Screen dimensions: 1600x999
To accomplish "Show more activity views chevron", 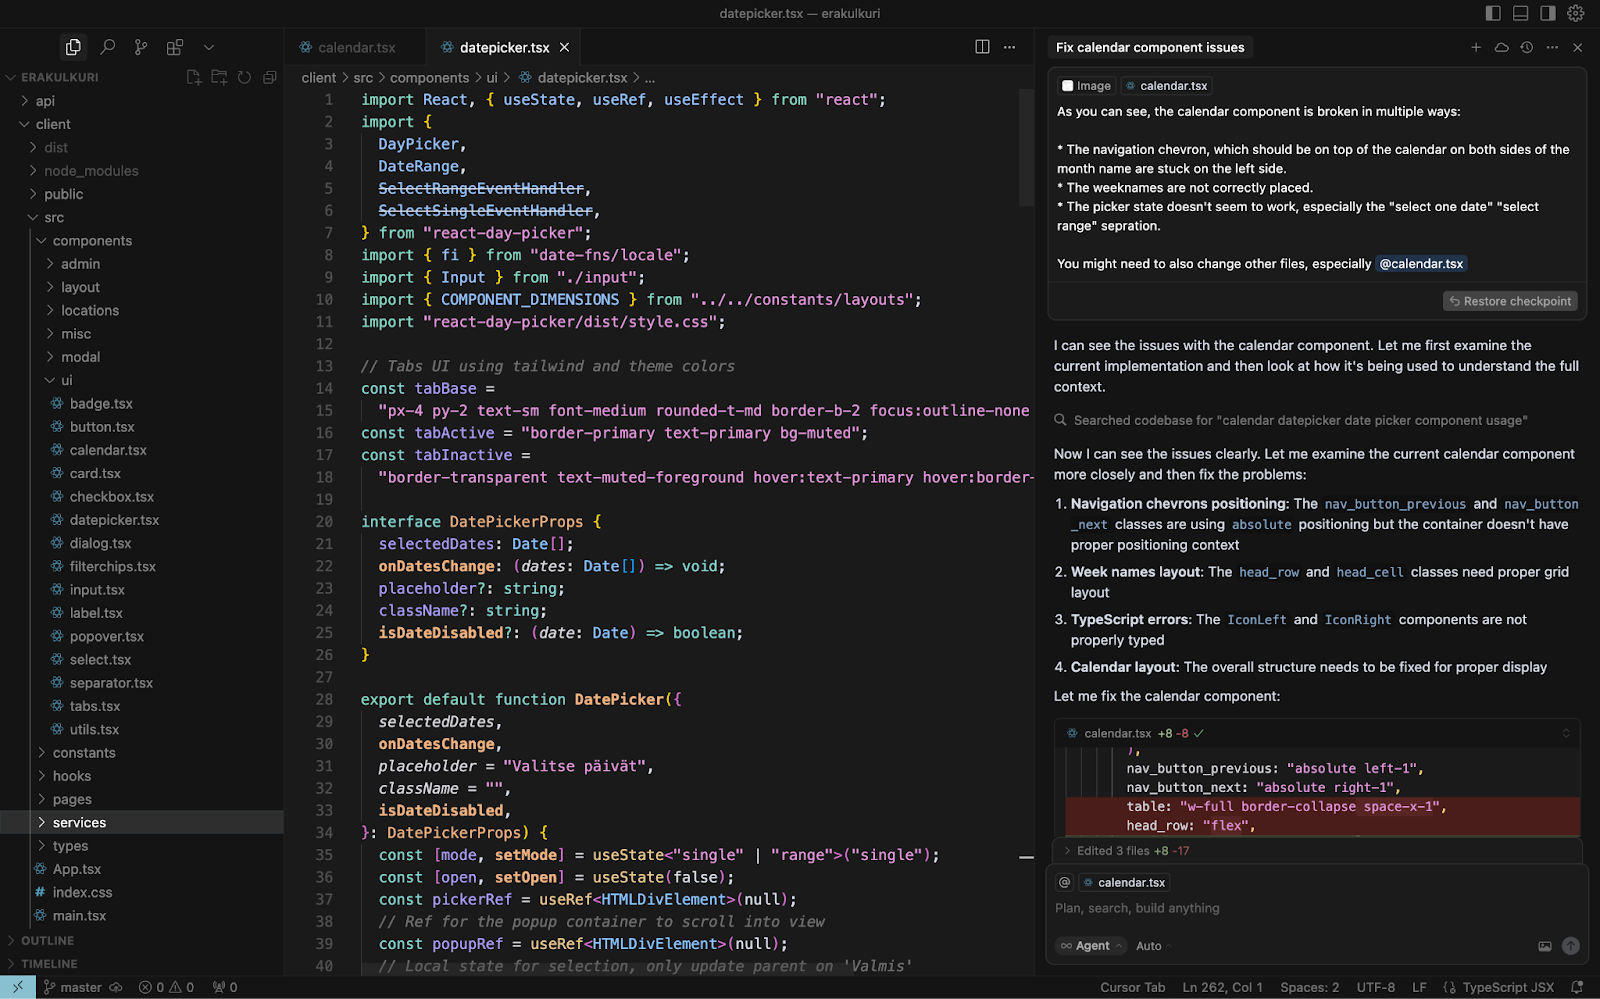I will (x=209, y=47).
